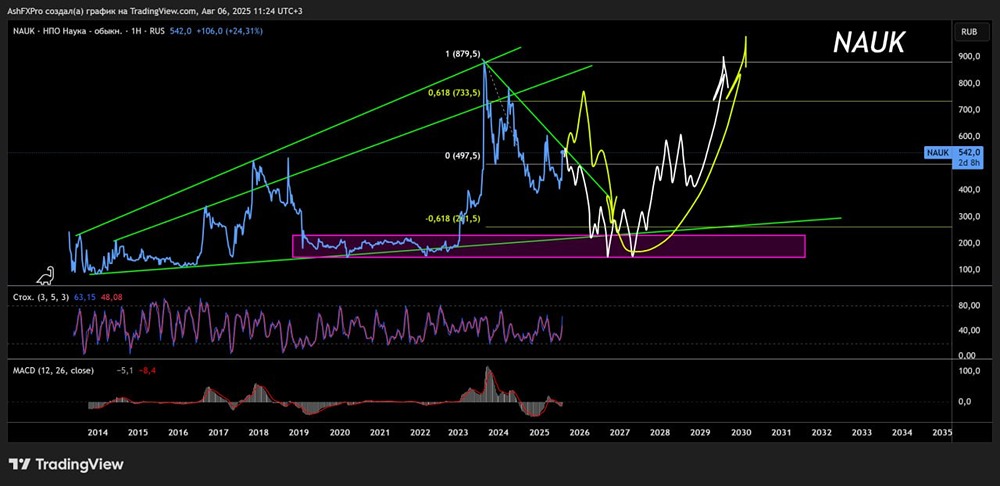Click '2016' on the time axis
The width and height of the screenshot is (1000, 486).
pos(178,432)
